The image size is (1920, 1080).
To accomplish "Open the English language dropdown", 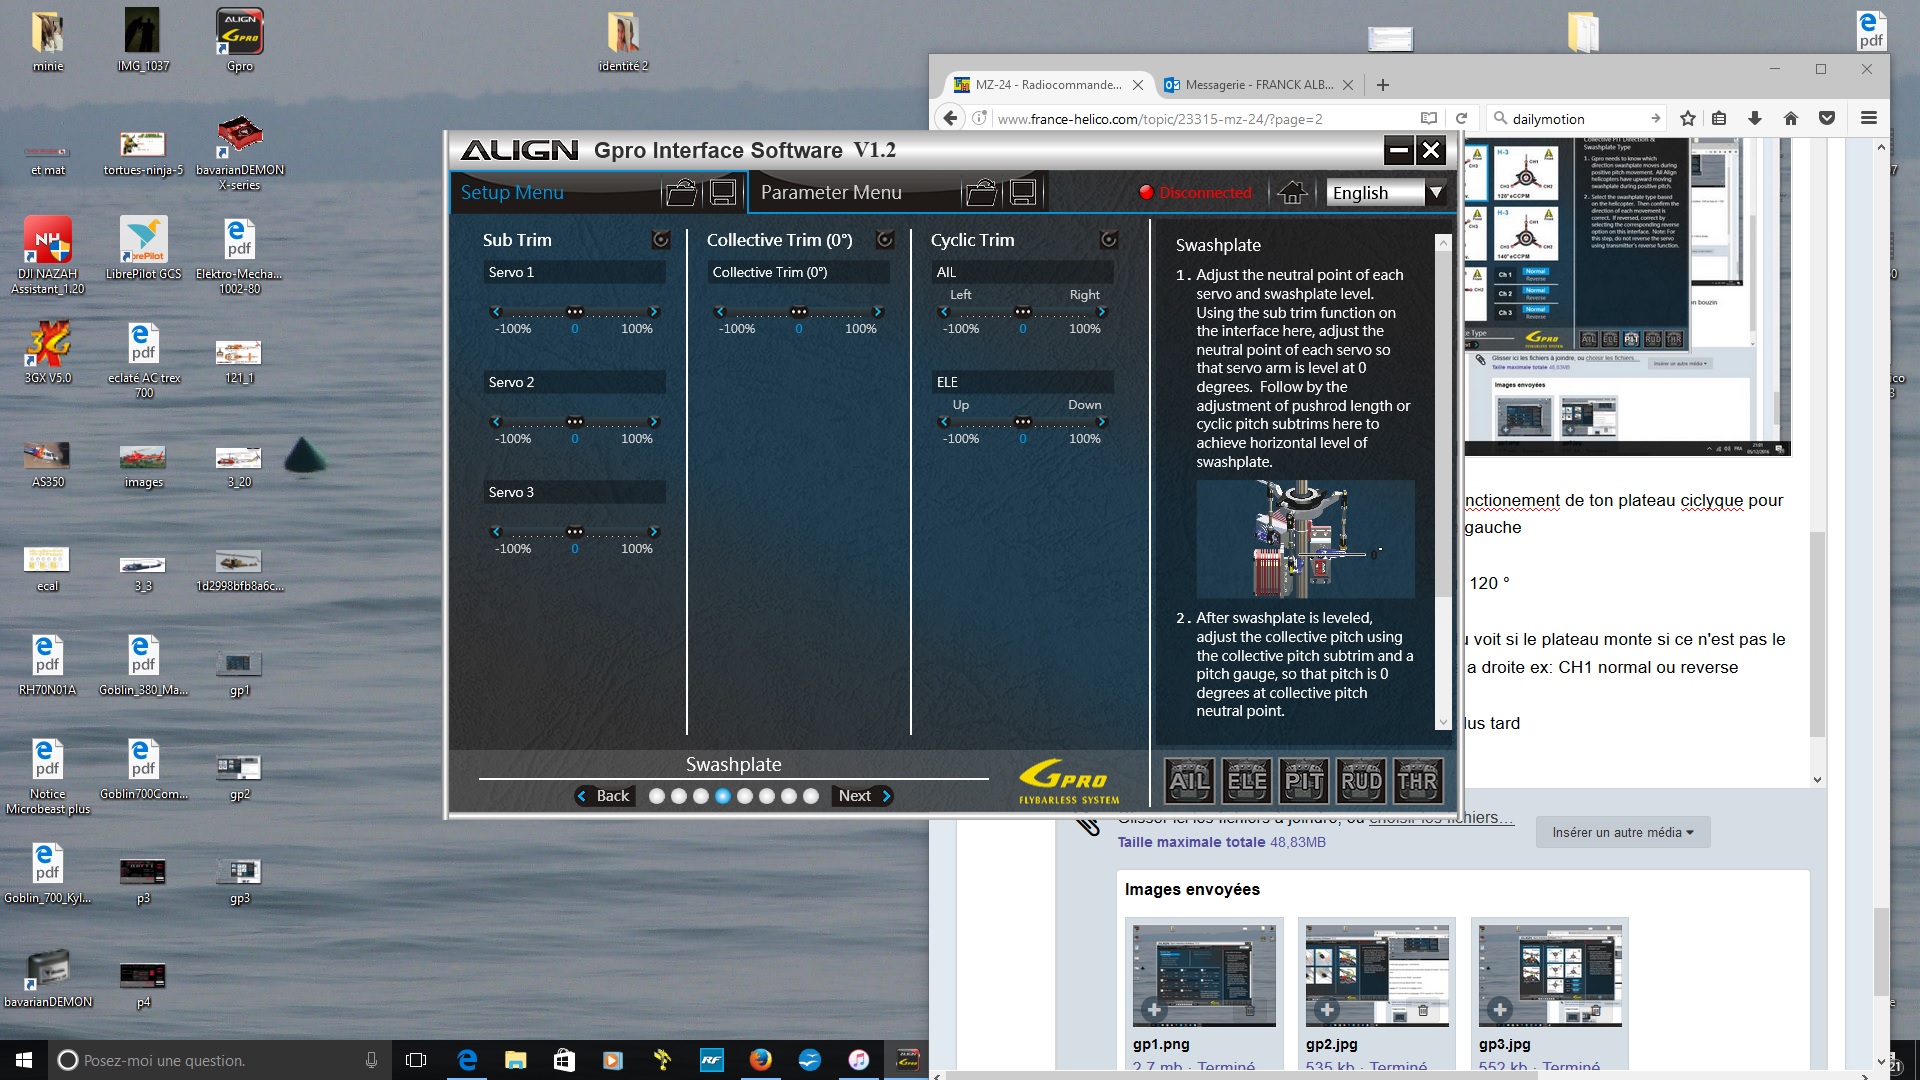I will coord(1386,192).
